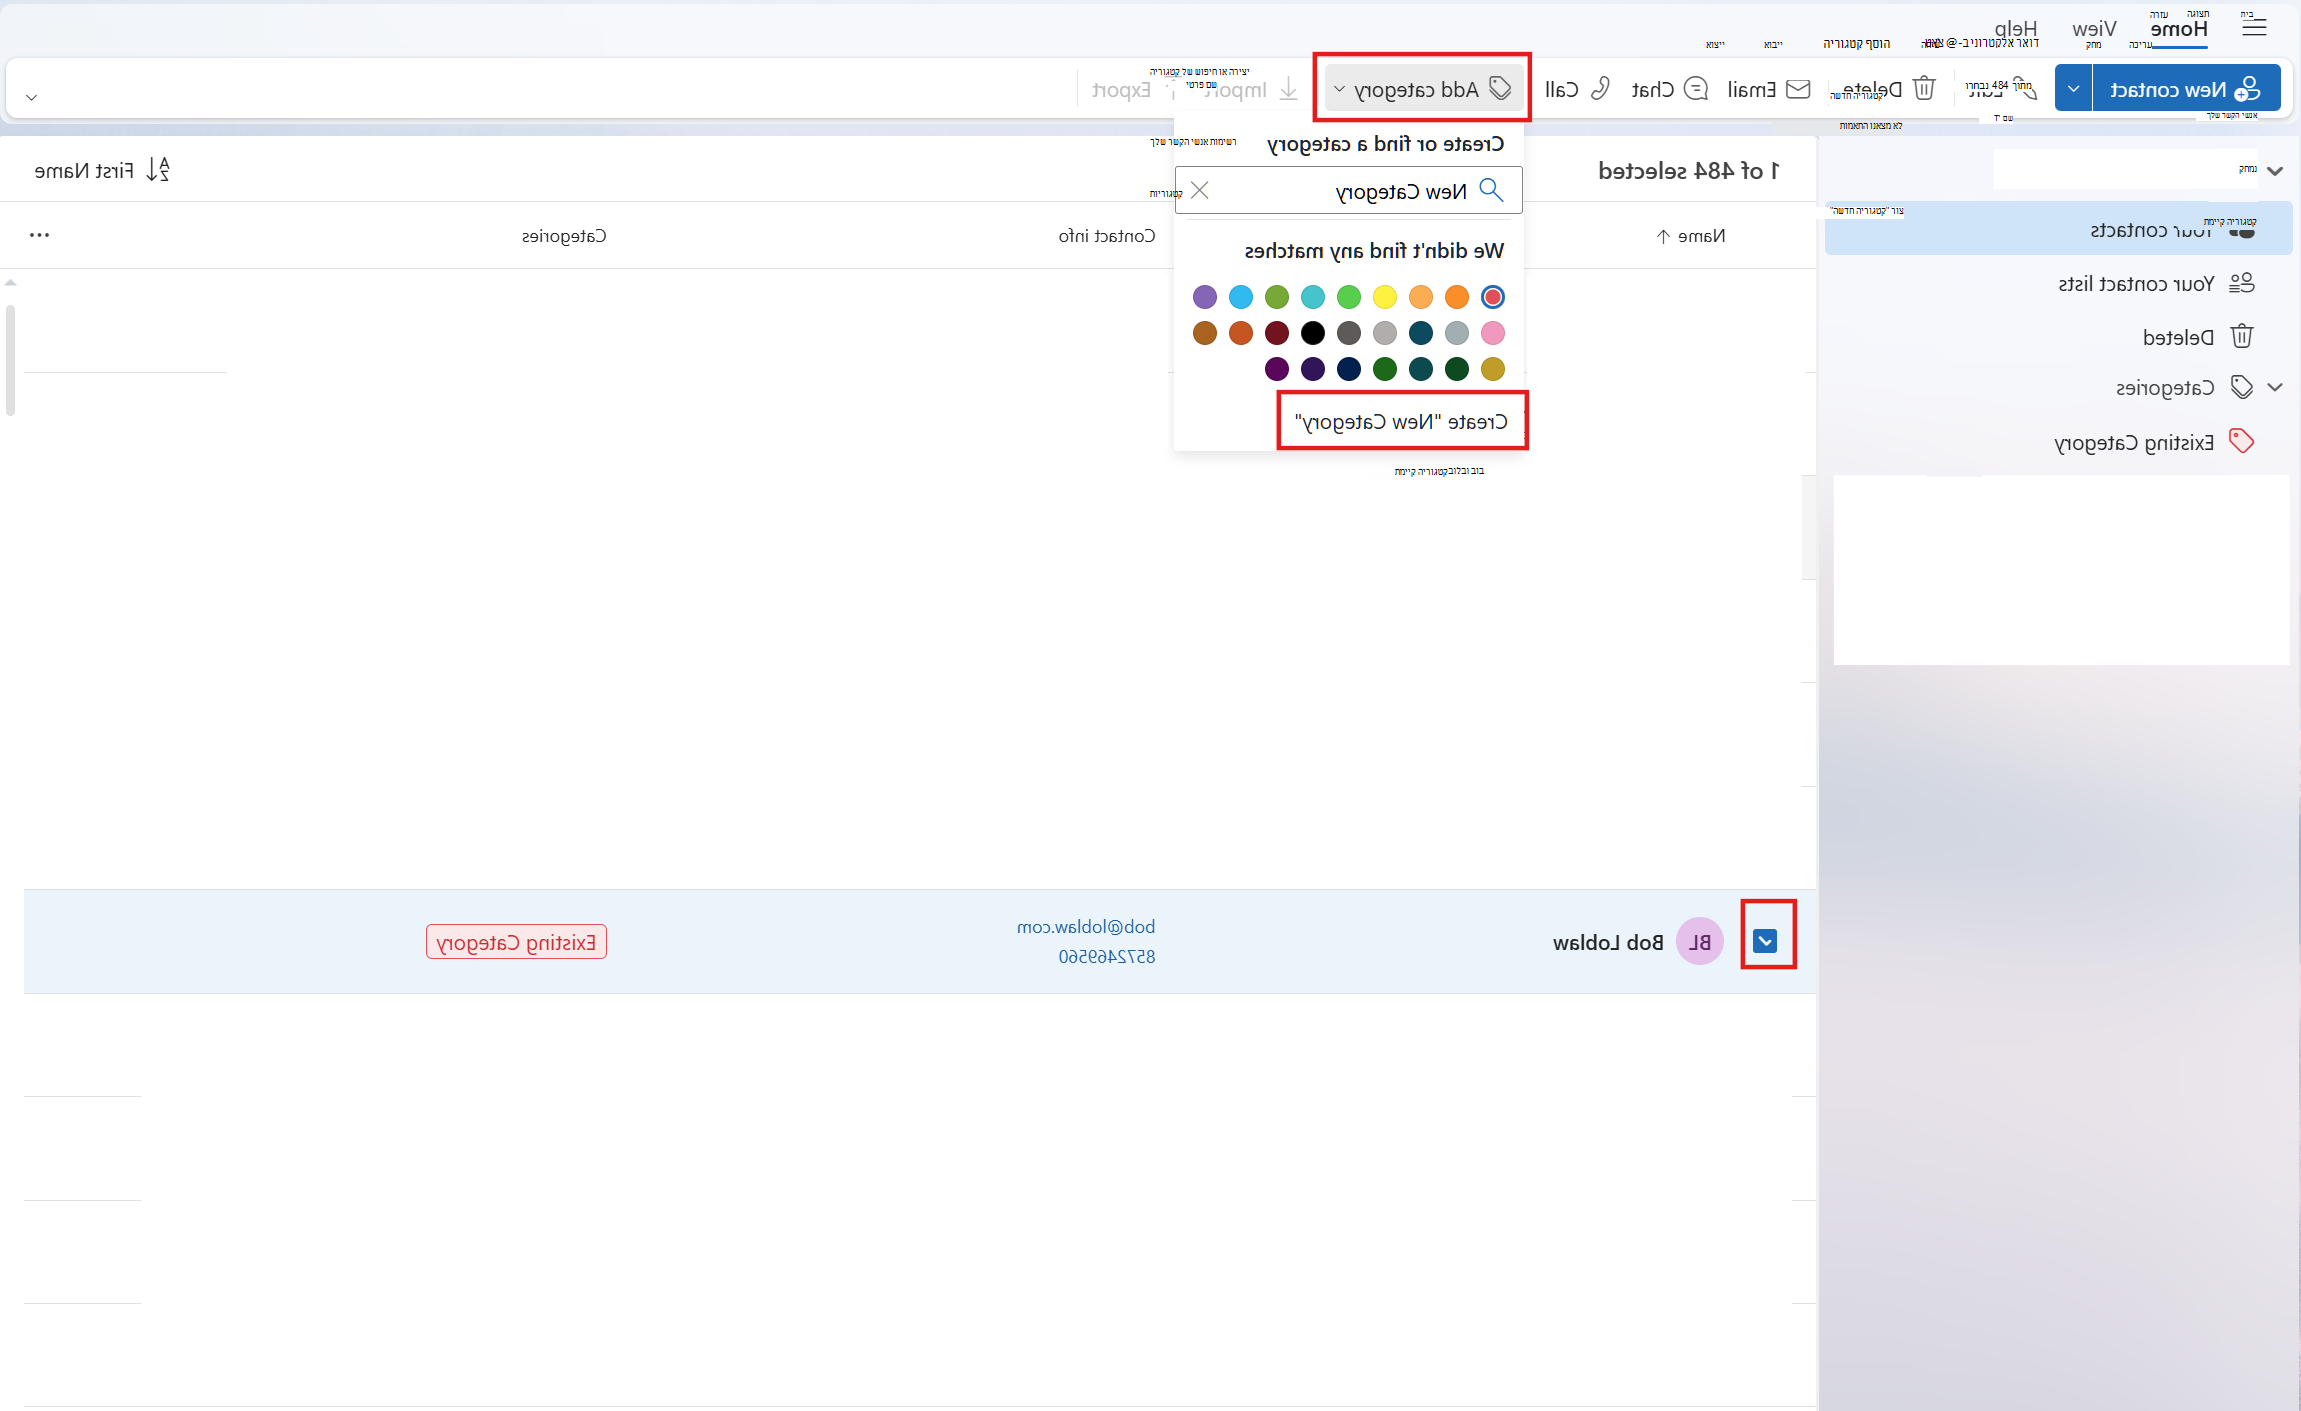Switch to the View tab
The image size is (2301, 1411).
click(x=2094, y=29)
